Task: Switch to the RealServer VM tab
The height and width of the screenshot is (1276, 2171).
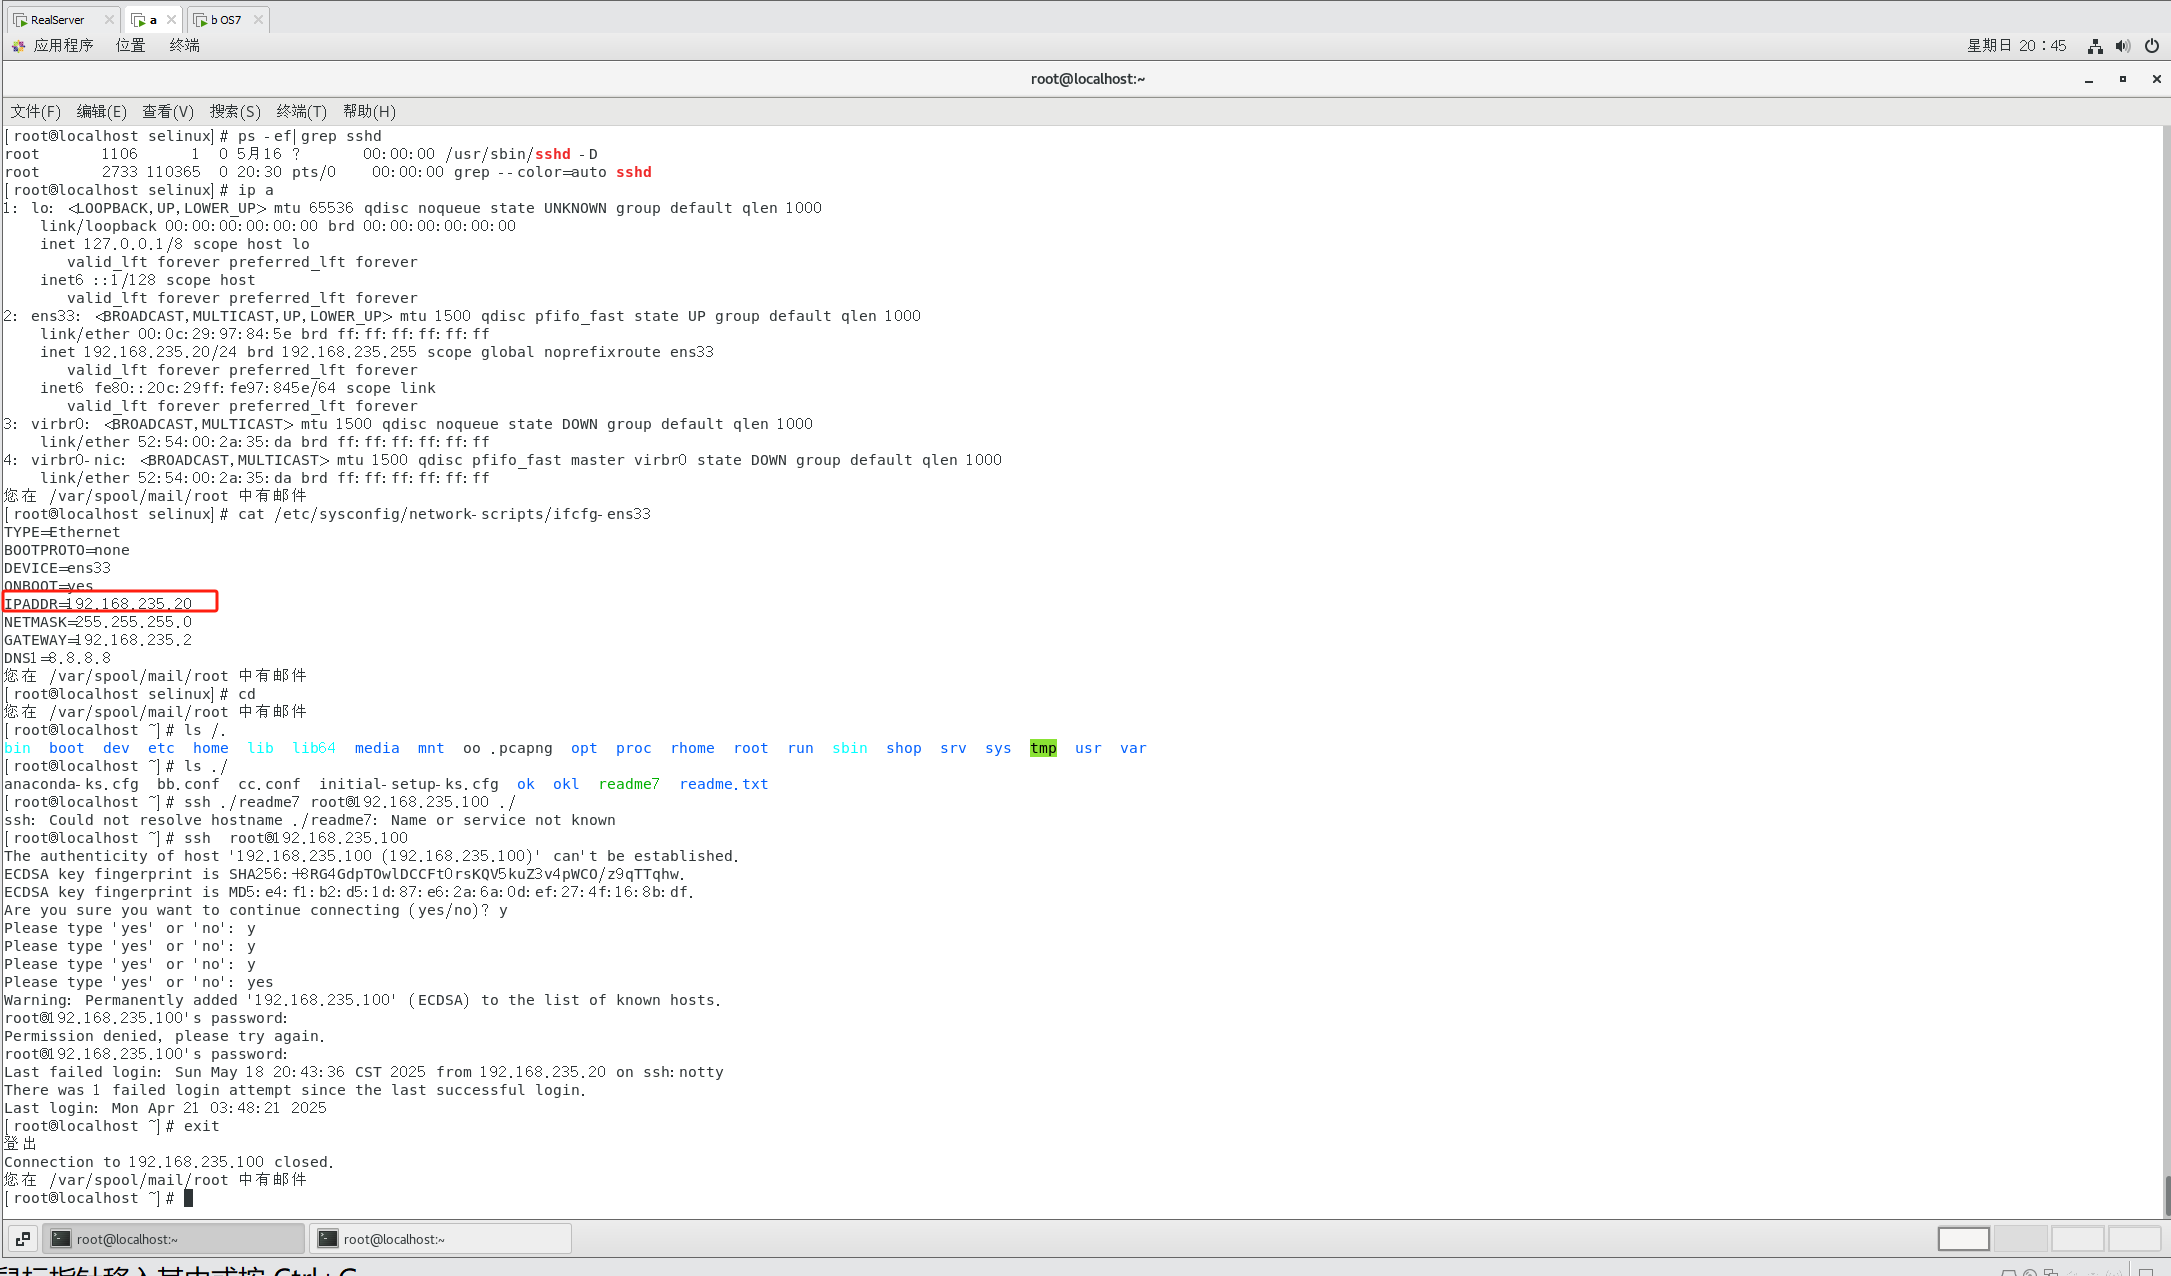Action: click(57, 20)
